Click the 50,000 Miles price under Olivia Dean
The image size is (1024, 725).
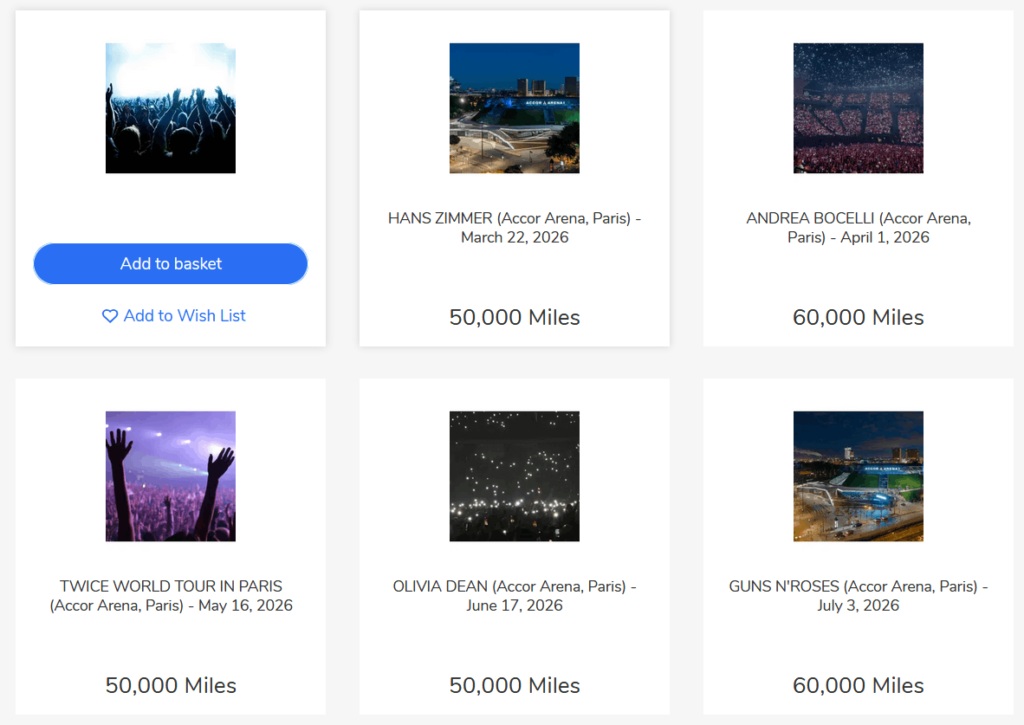[514, 686]
